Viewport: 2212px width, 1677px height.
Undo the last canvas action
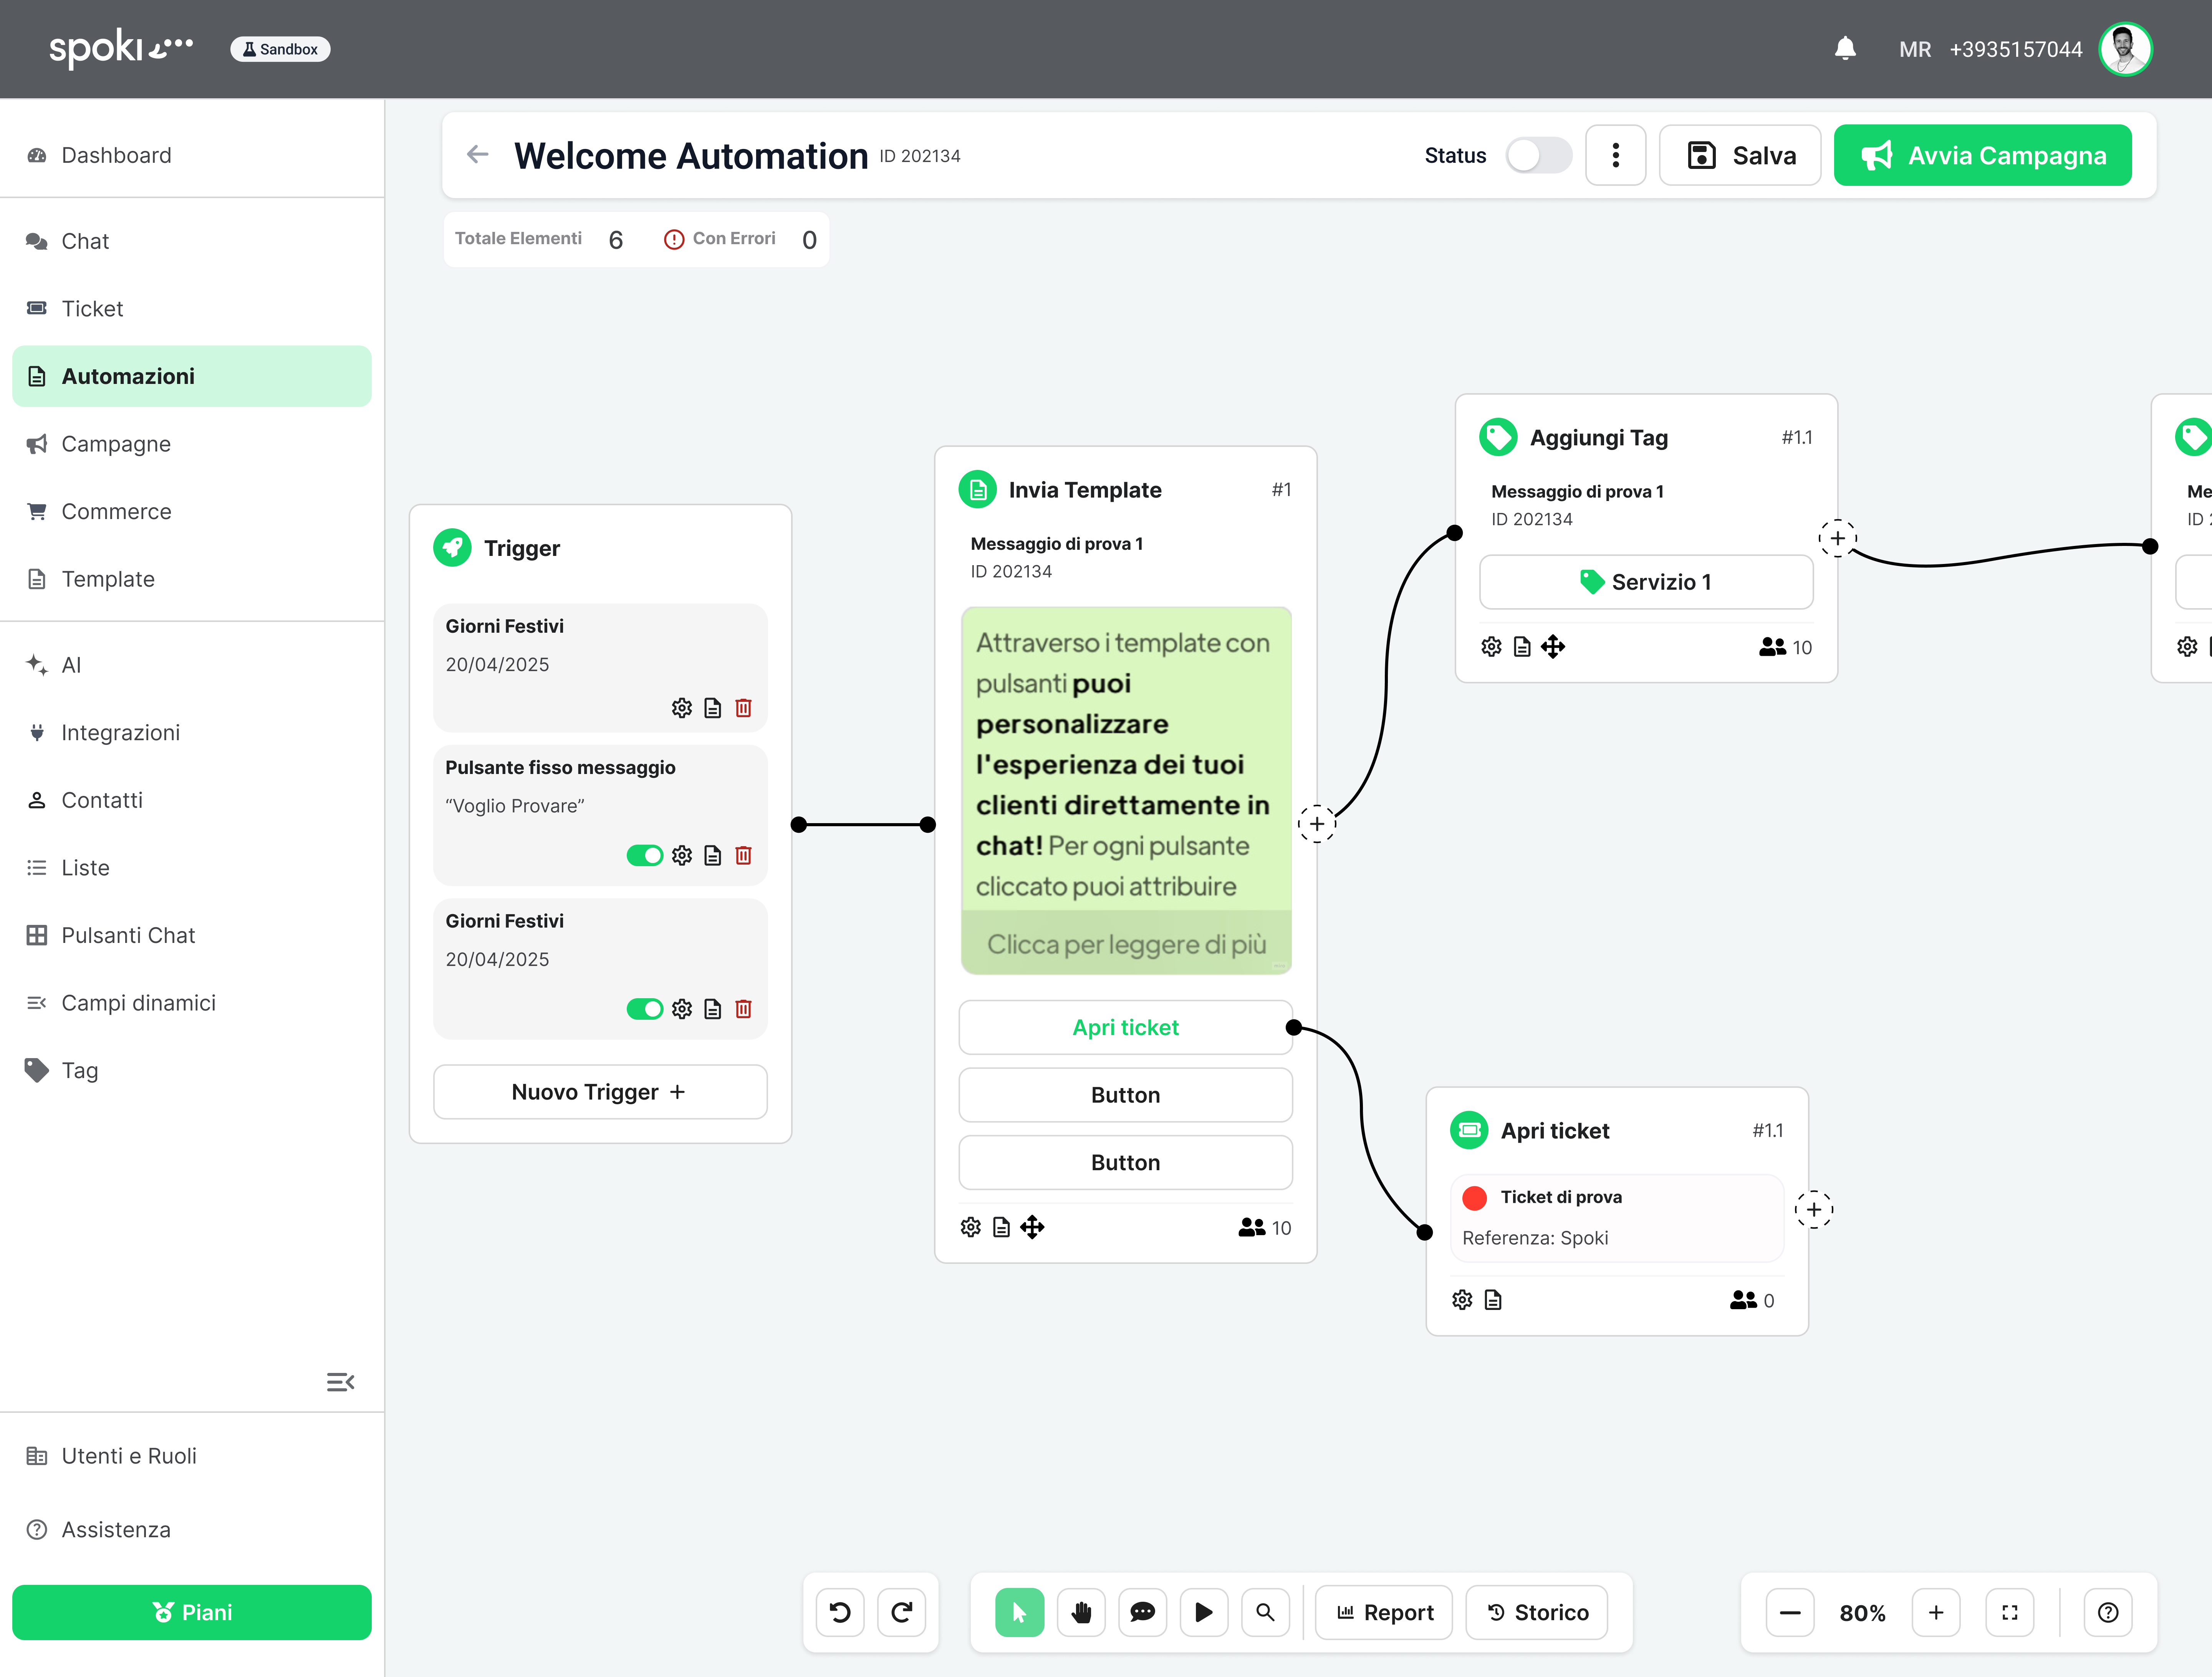point(840,1612)
